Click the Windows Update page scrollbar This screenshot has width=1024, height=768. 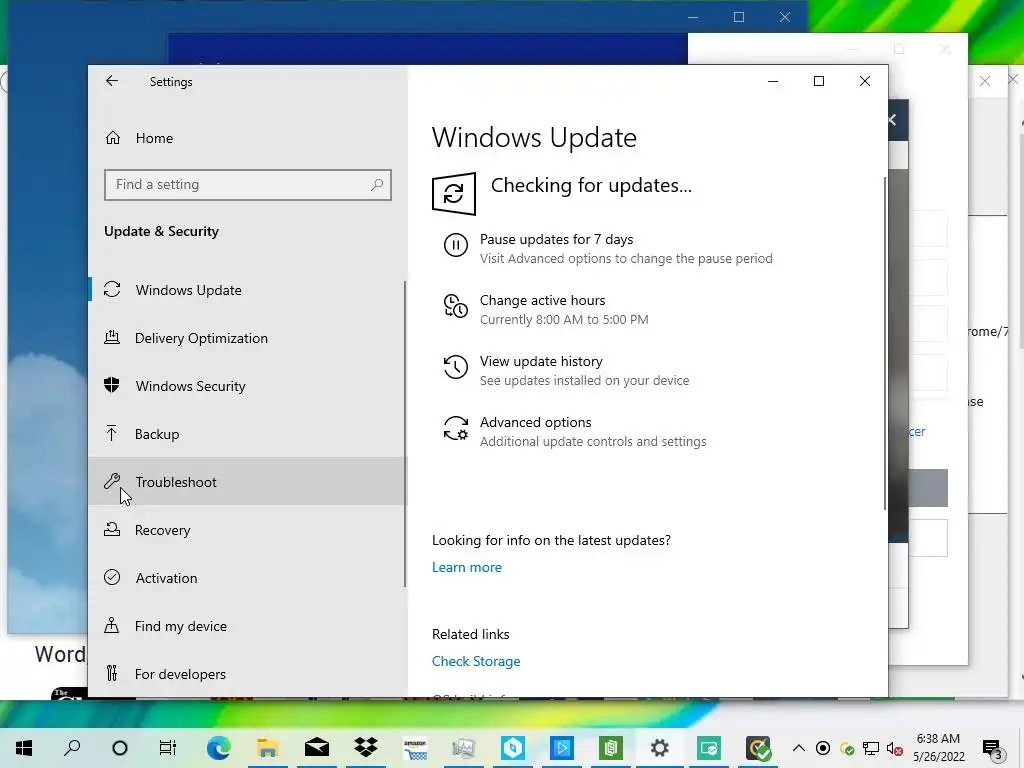pos(885,343)
